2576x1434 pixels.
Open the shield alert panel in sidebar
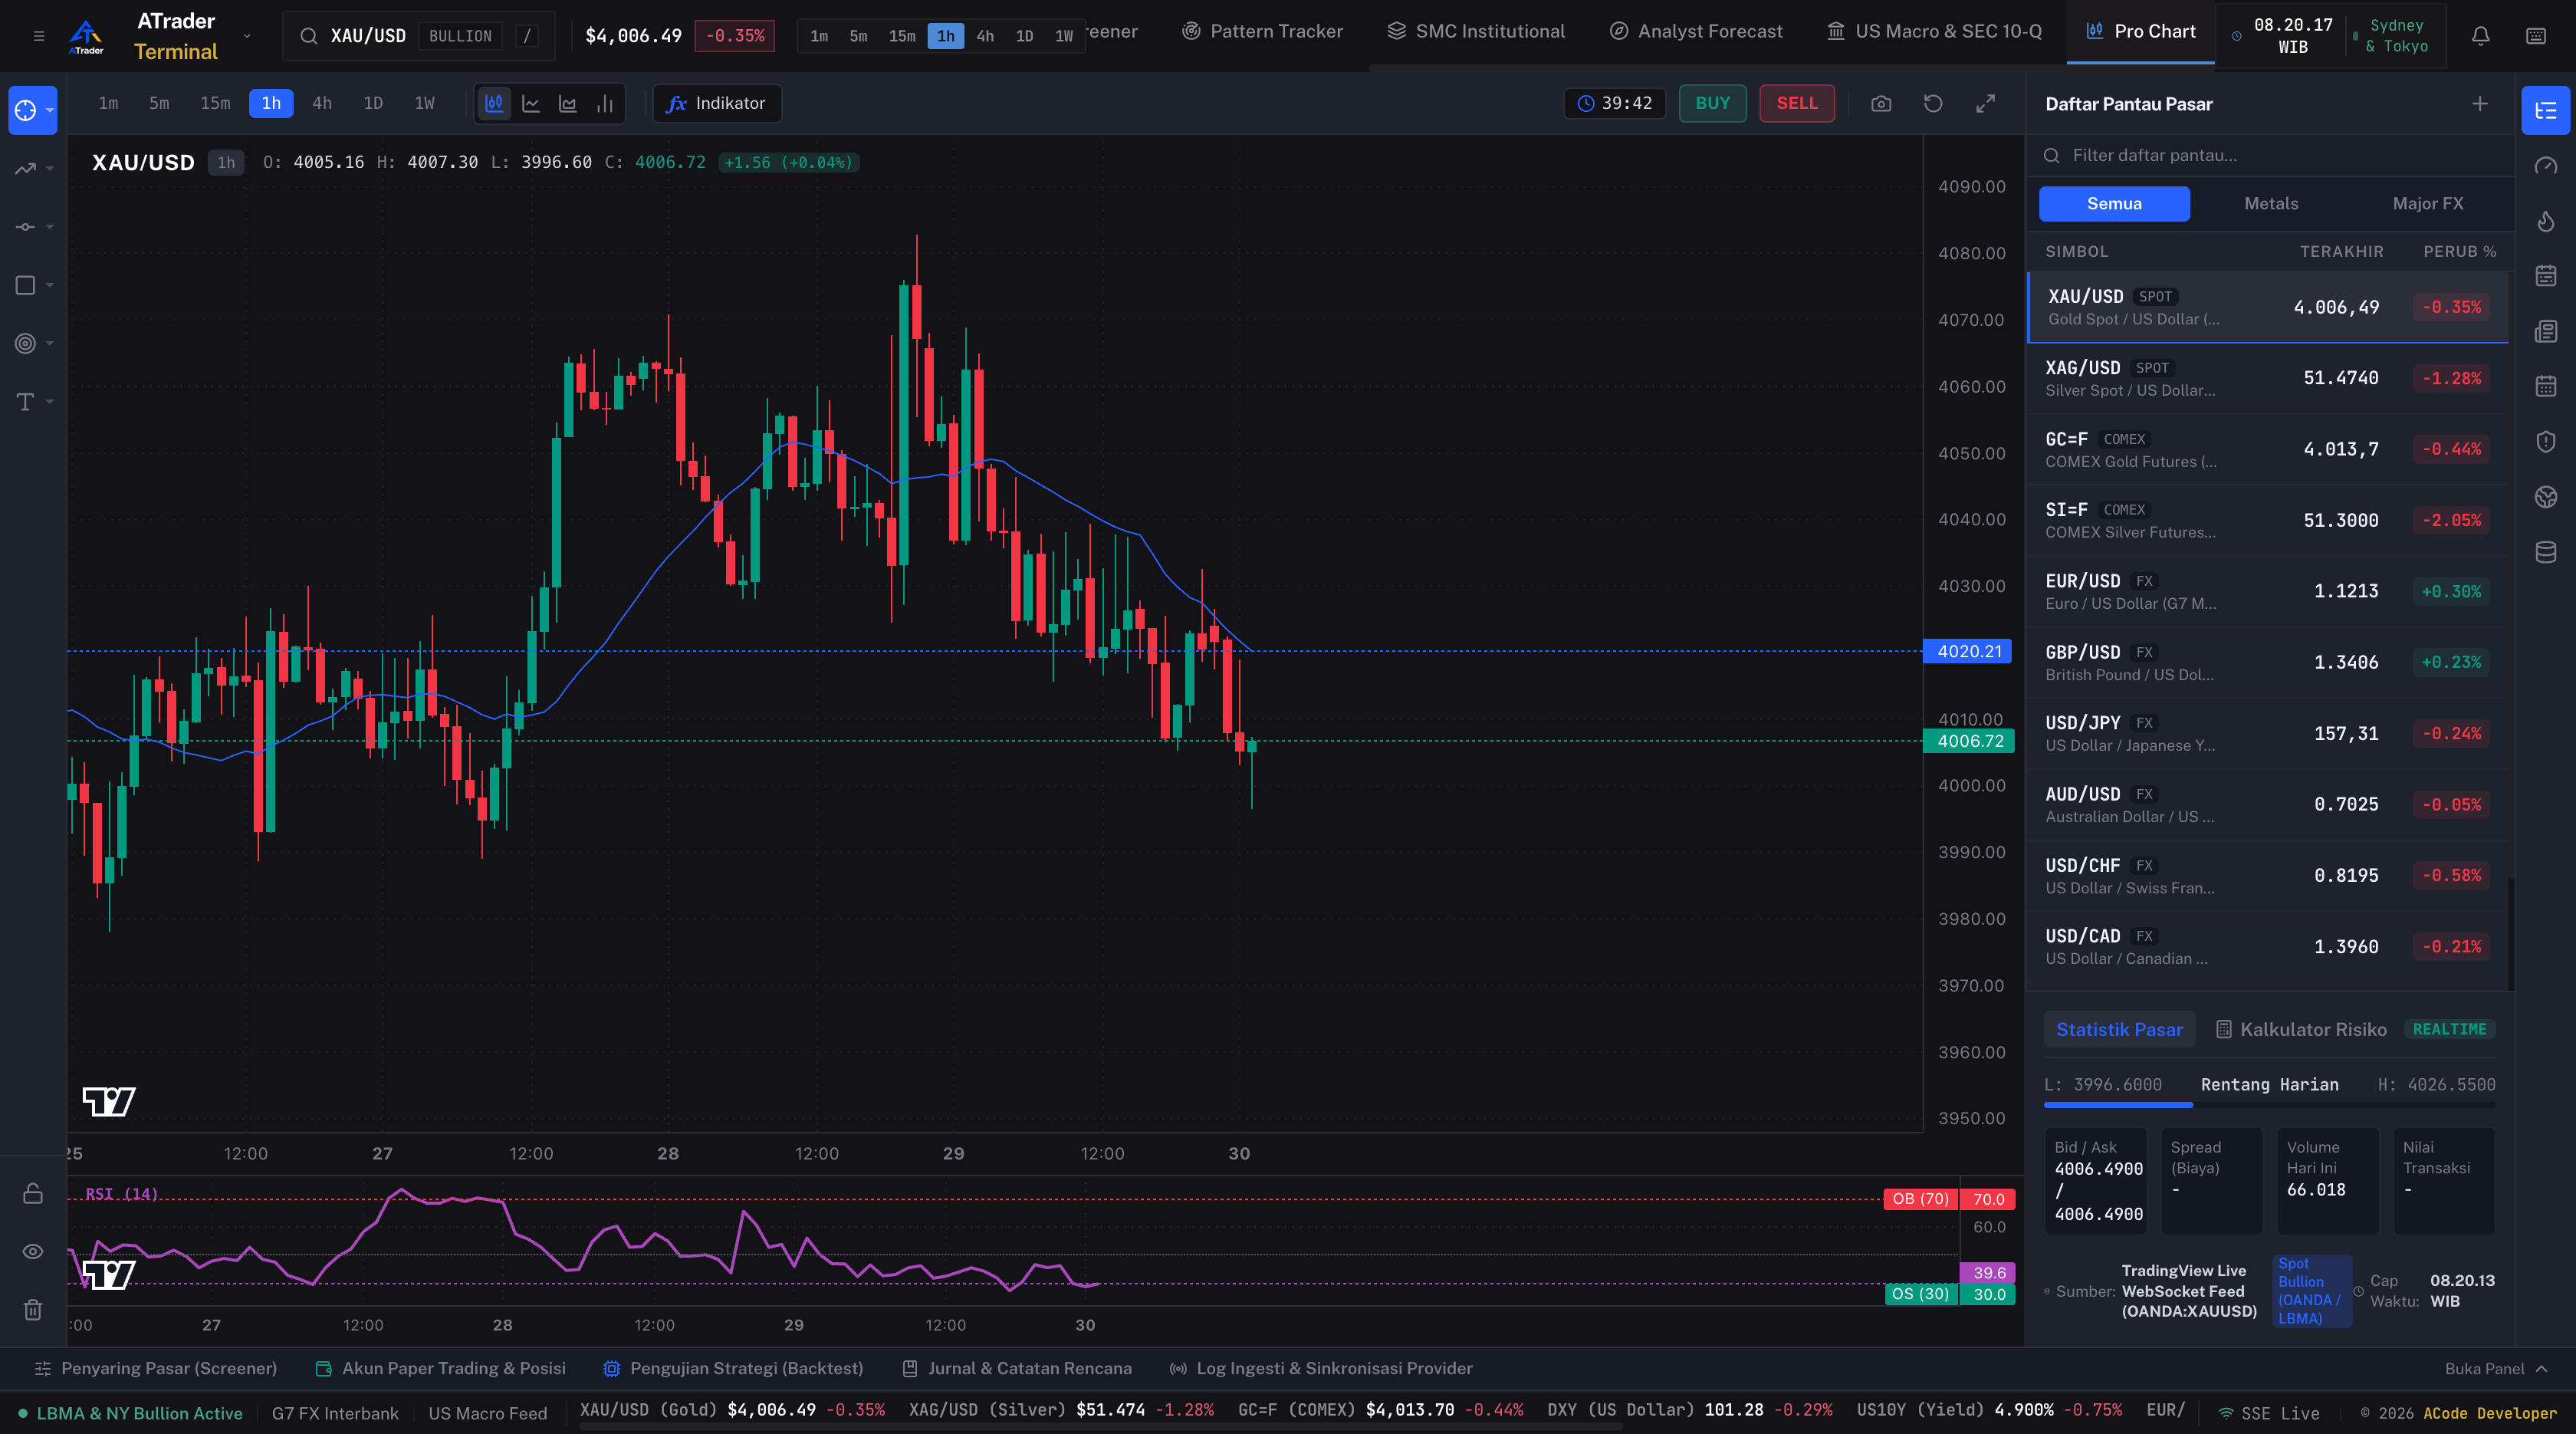tap(2546, 442)
